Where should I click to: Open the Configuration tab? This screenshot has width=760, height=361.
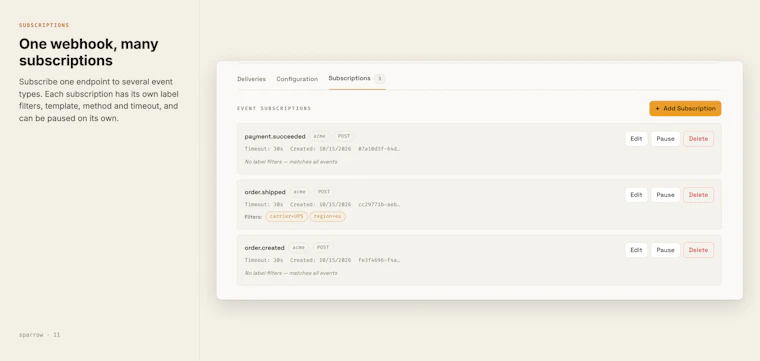click(297, 79)
